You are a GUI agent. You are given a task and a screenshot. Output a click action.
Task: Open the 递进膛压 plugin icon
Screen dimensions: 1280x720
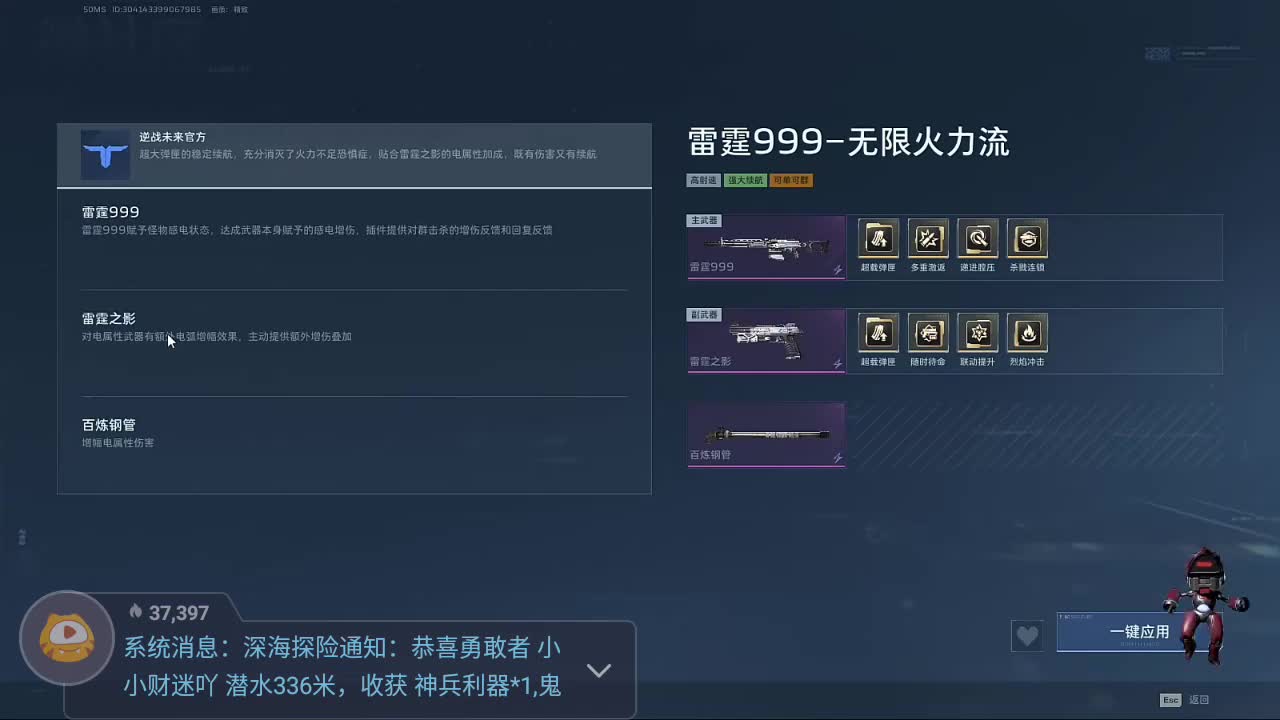(x=978, y=238)
